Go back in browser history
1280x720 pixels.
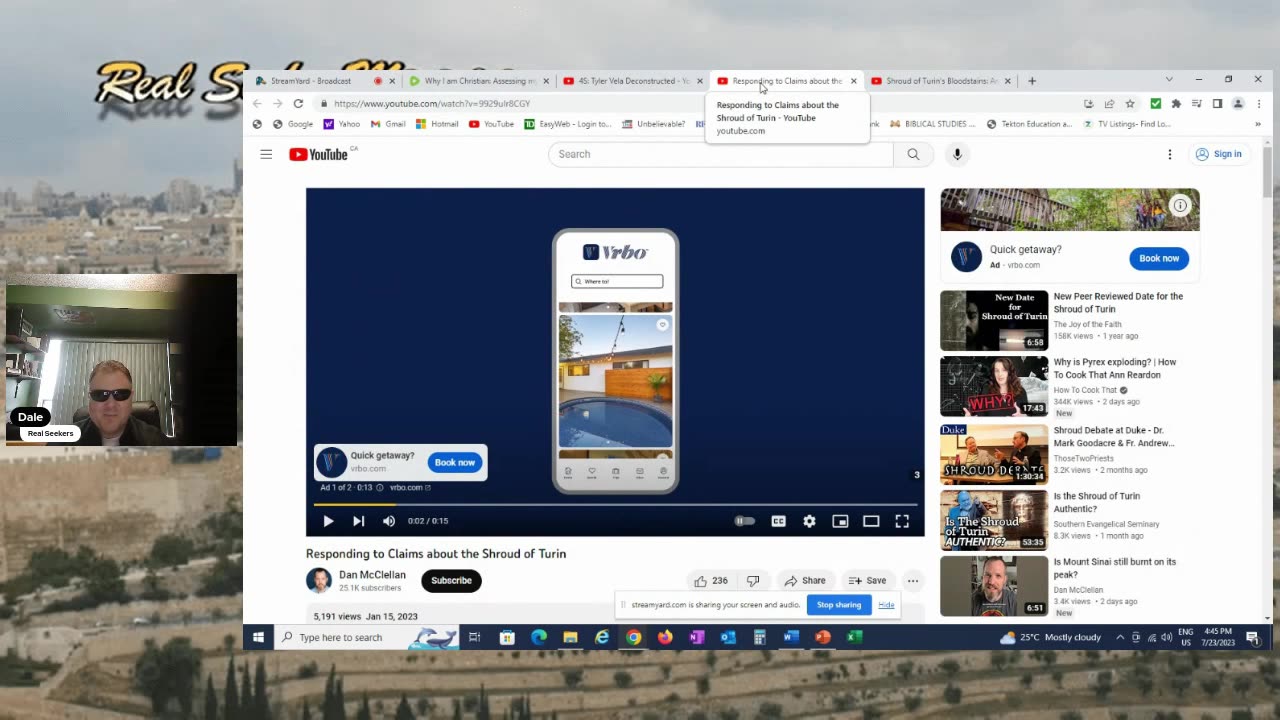pyautogui.click(x=257, y=103)
